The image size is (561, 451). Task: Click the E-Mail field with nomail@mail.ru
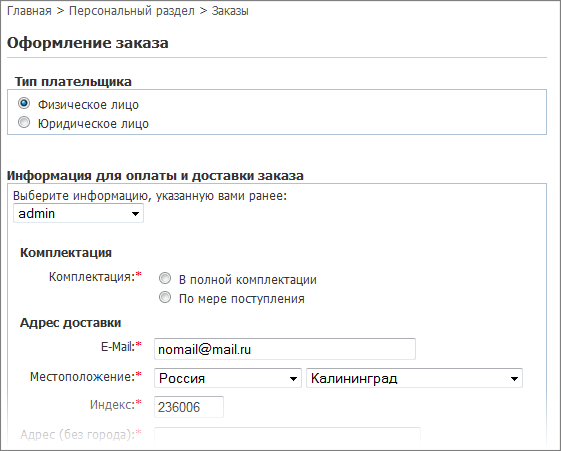tap(285, 349)
